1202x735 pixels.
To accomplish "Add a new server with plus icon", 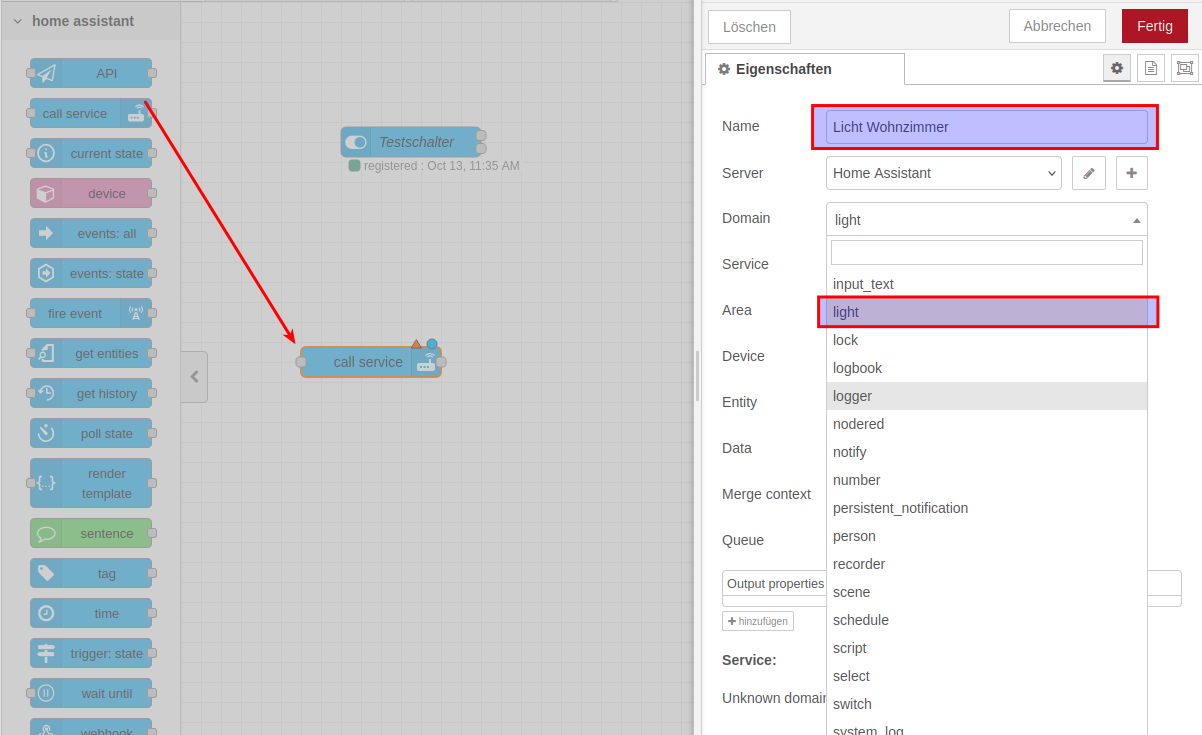I will pyautogui.click(x=1131, y=173).
